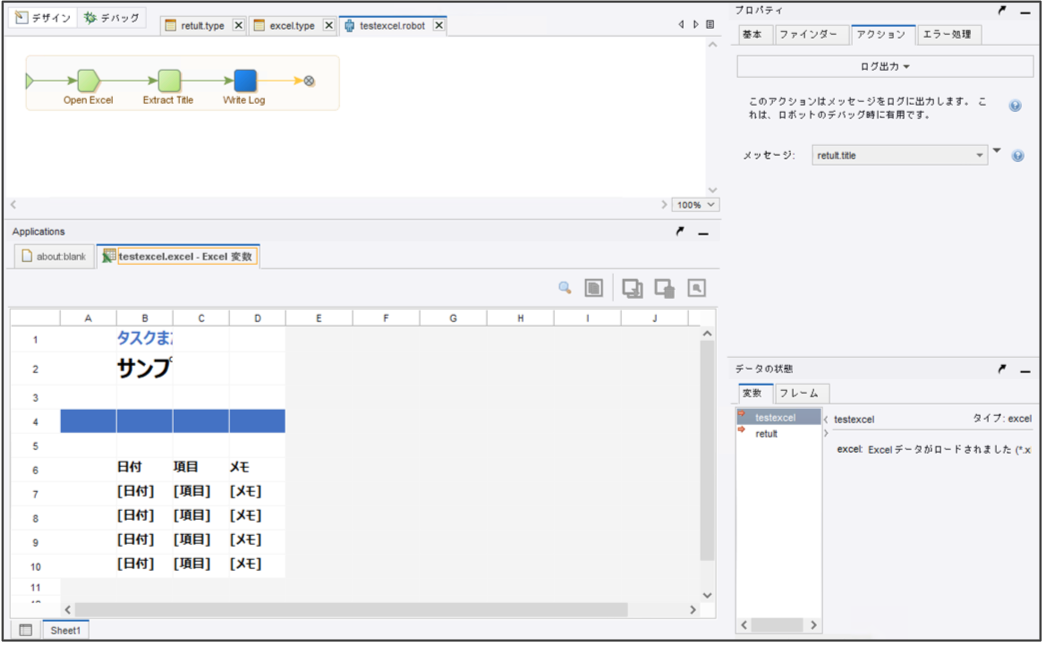Click the table view icon beside Sheet1

click(x=26, y=630)
